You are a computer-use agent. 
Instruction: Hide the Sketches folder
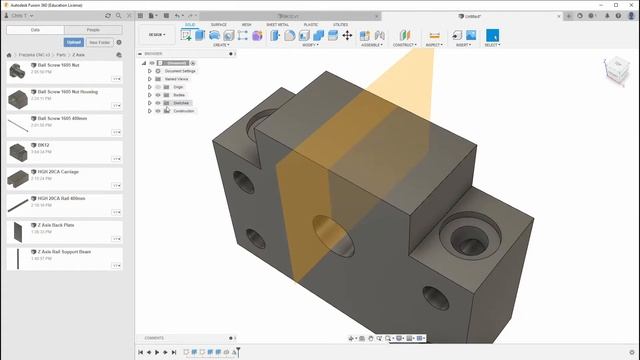point(158,103)
